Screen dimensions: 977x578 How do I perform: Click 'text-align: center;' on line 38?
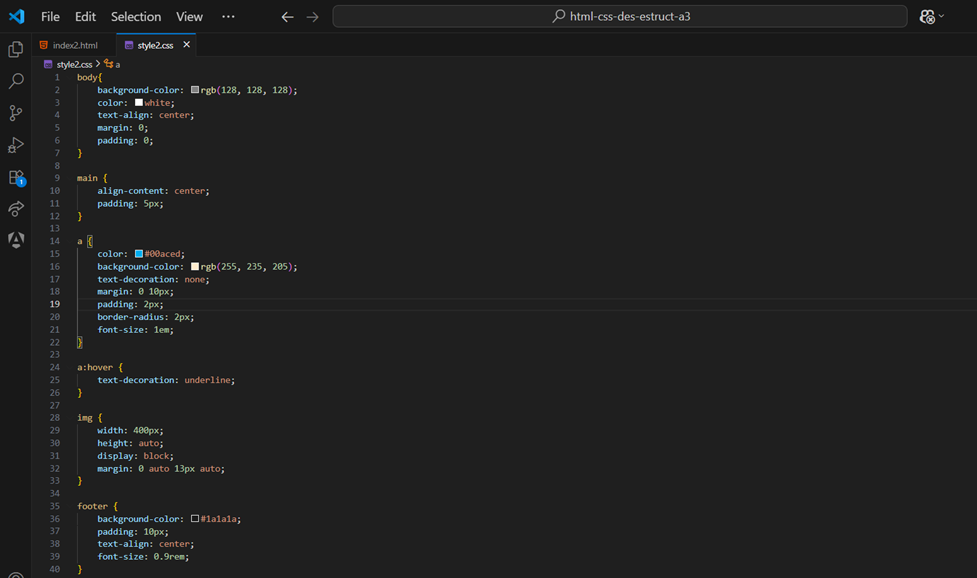pyautogui.click(x=146, y=544)
